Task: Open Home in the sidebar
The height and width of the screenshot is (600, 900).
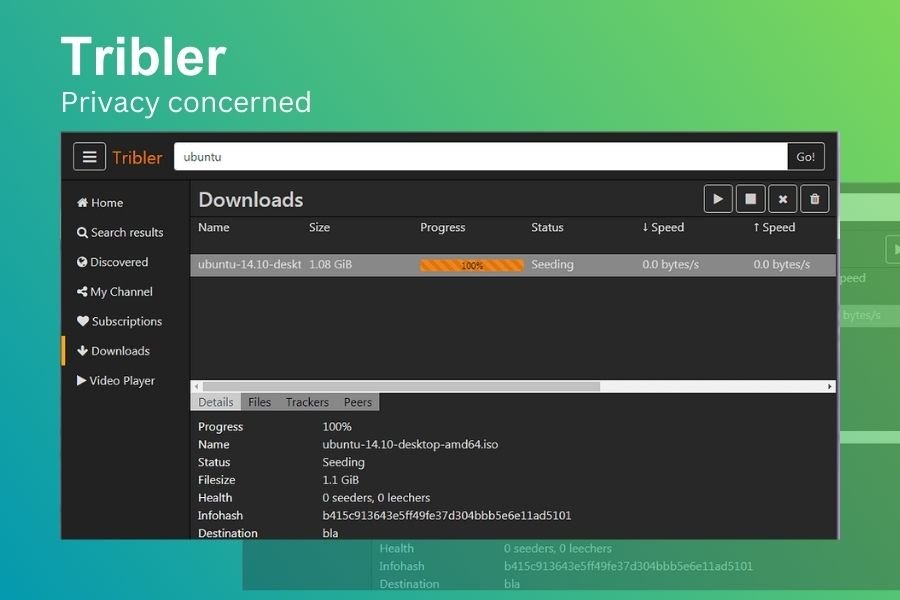Action: (x=100, y=203)
